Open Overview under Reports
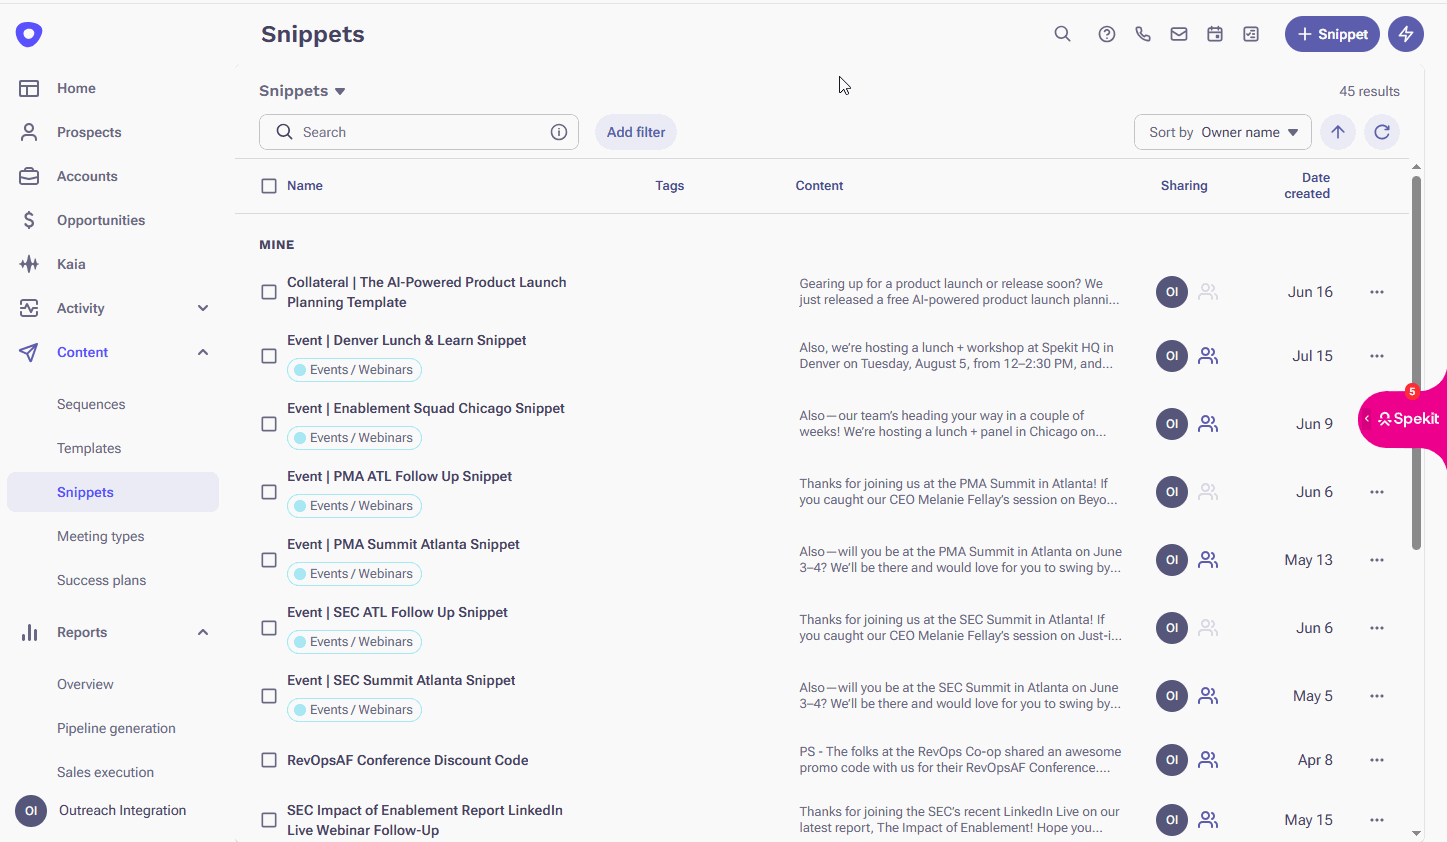Viewport: 1447px width, 842px height. tap(85, 684)
